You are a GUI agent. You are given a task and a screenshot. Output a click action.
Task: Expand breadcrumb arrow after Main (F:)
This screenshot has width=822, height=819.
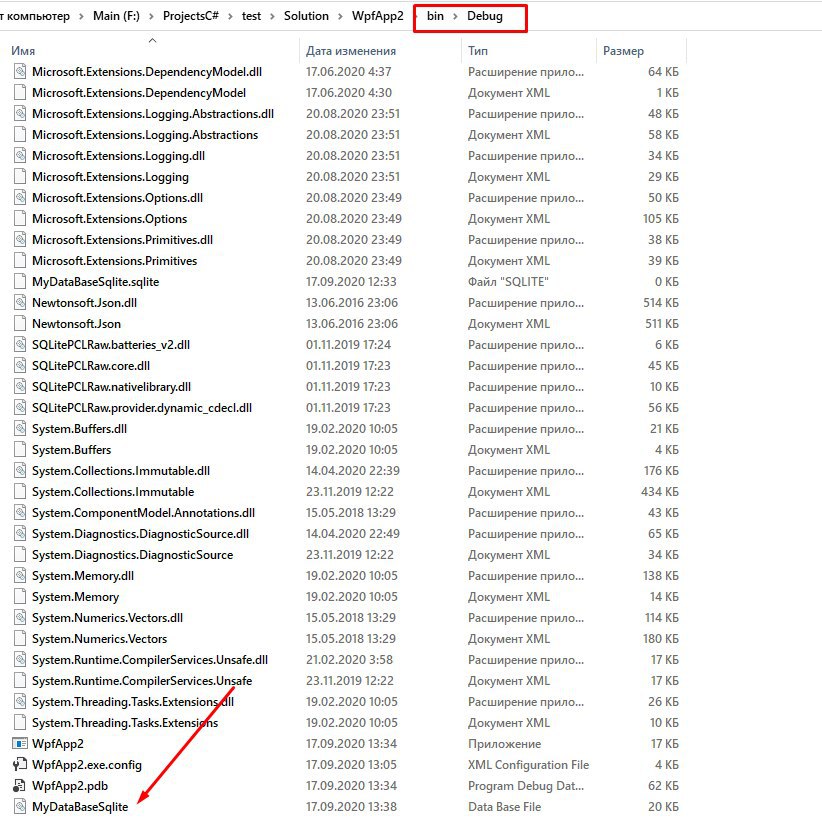point(152,16)
